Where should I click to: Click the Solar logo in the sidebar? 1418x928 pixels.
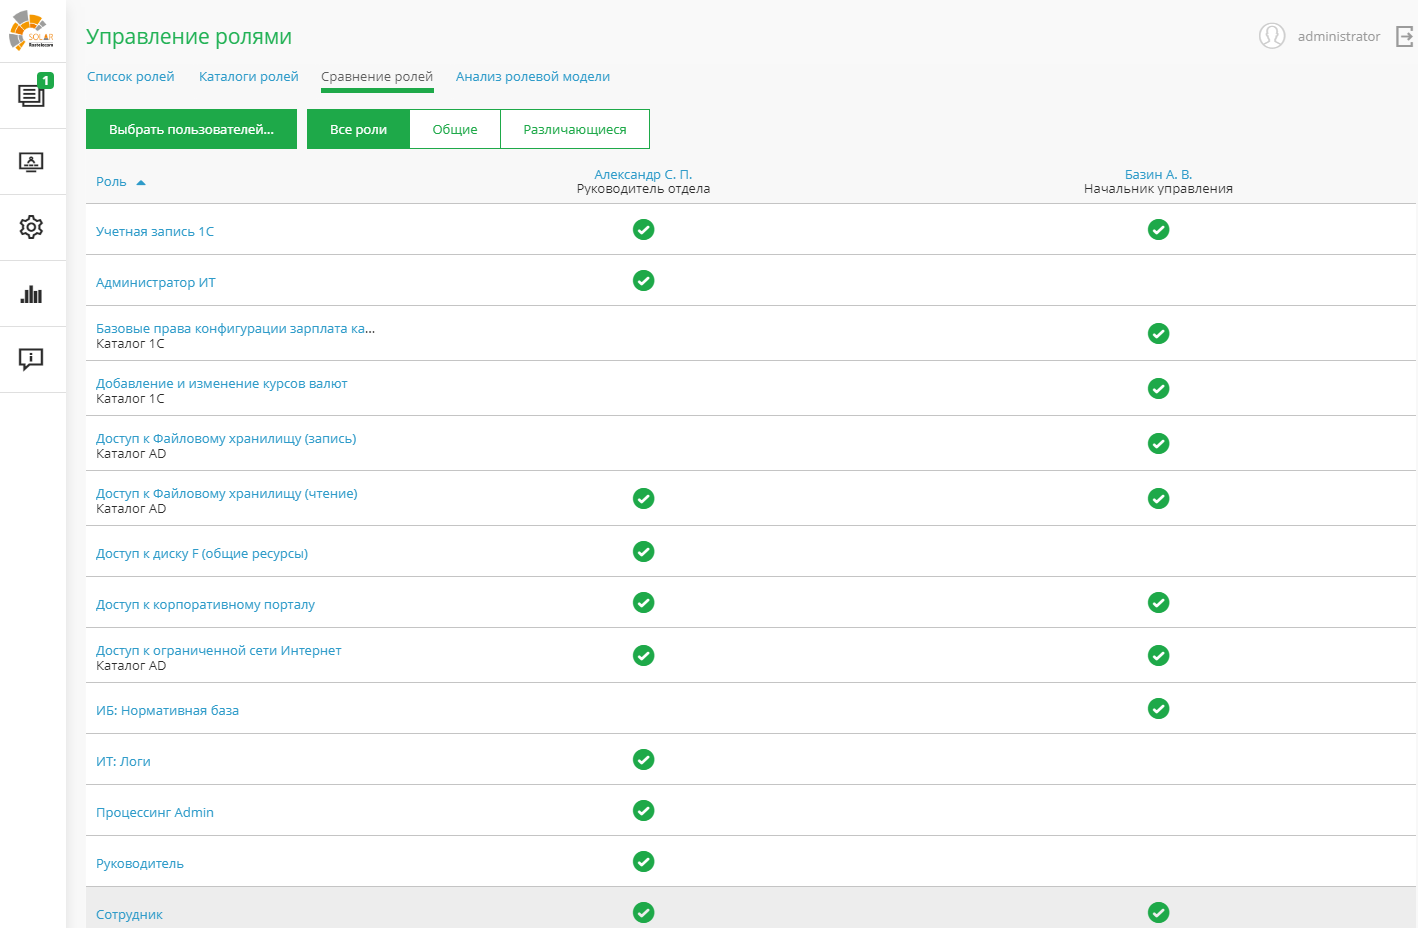coord(31,31)
